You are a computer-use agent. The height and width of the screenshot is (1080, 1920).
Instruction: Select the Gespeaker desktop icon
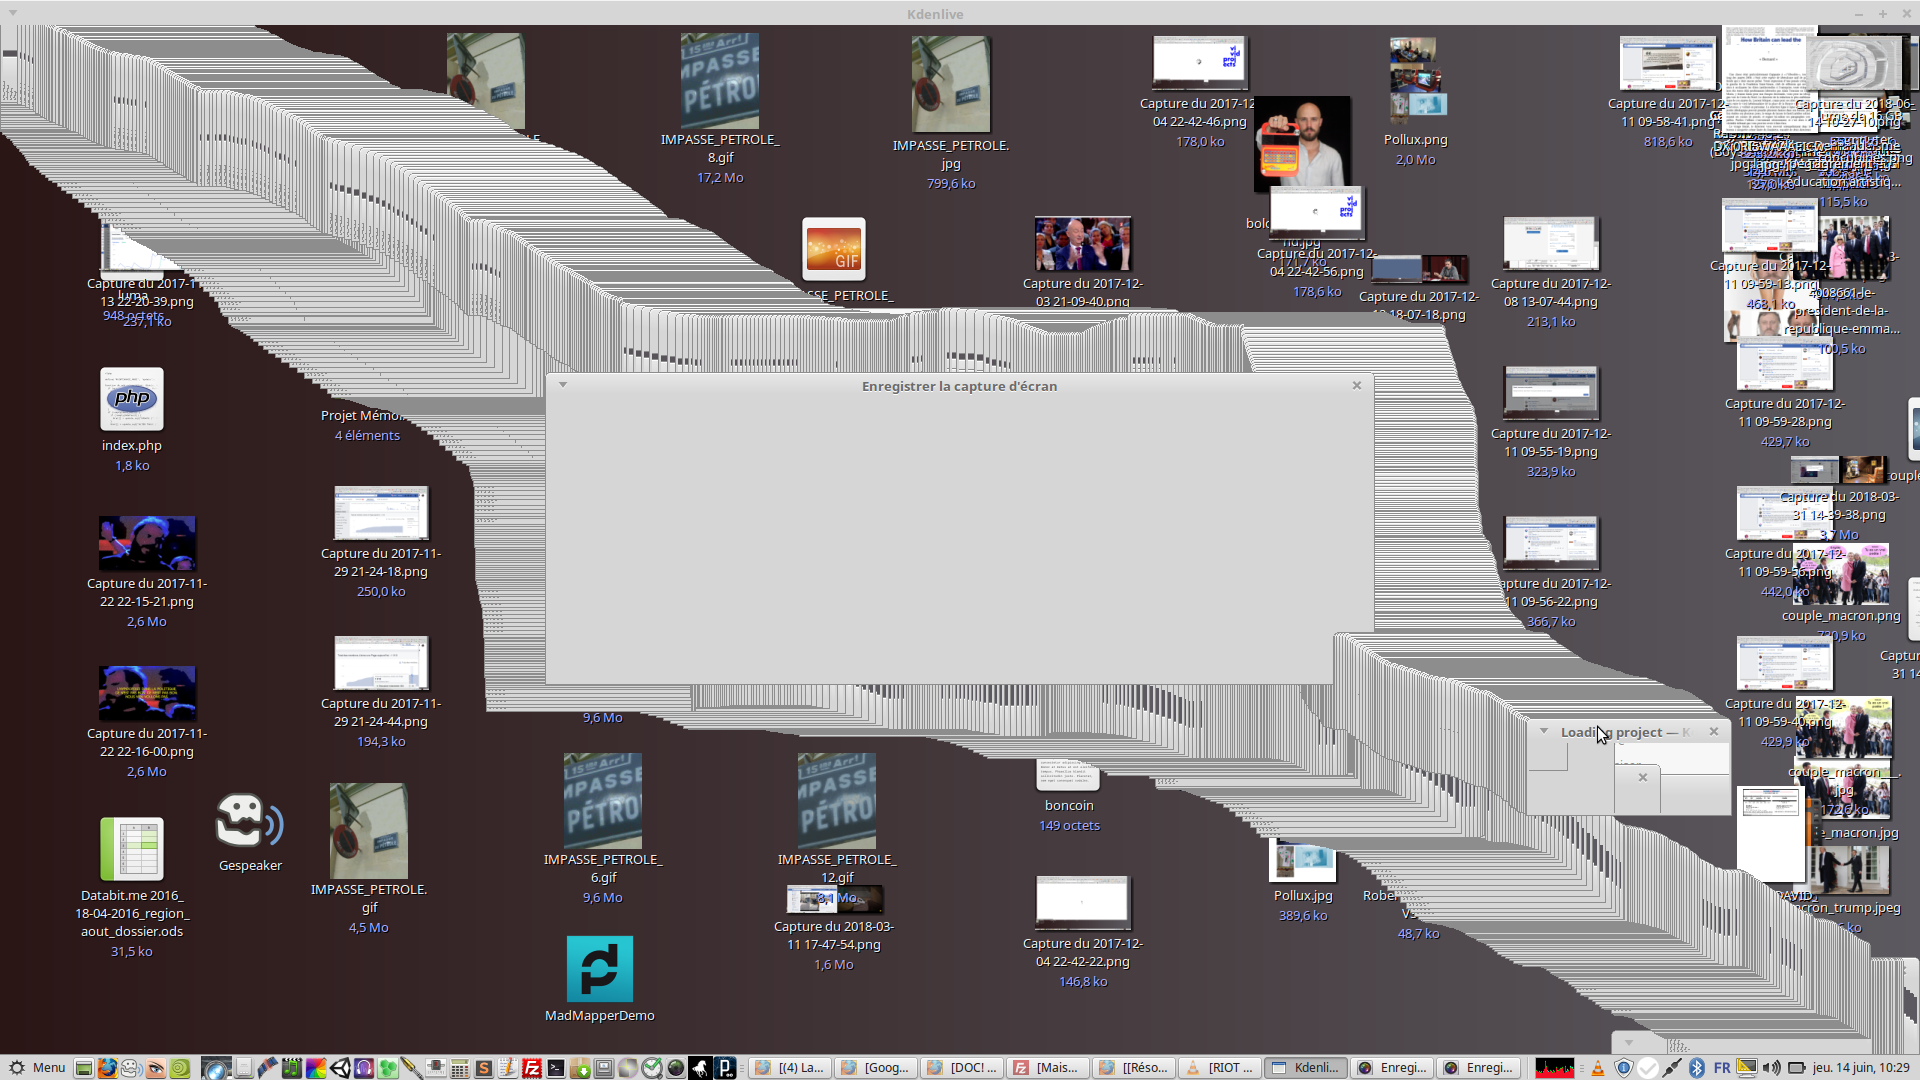249,823
